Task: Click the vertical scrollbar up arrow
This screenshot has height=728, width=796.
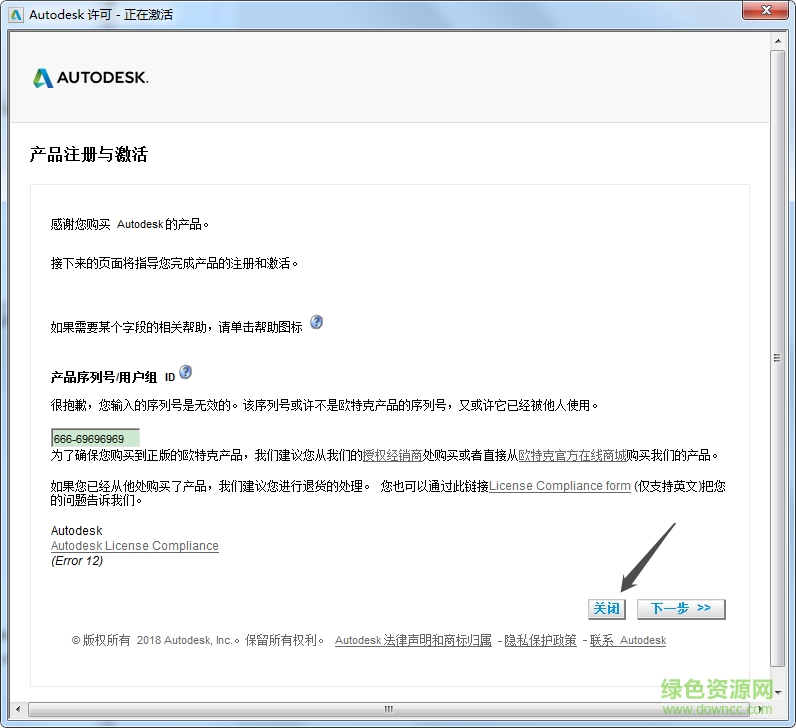Action: [777, 39]
